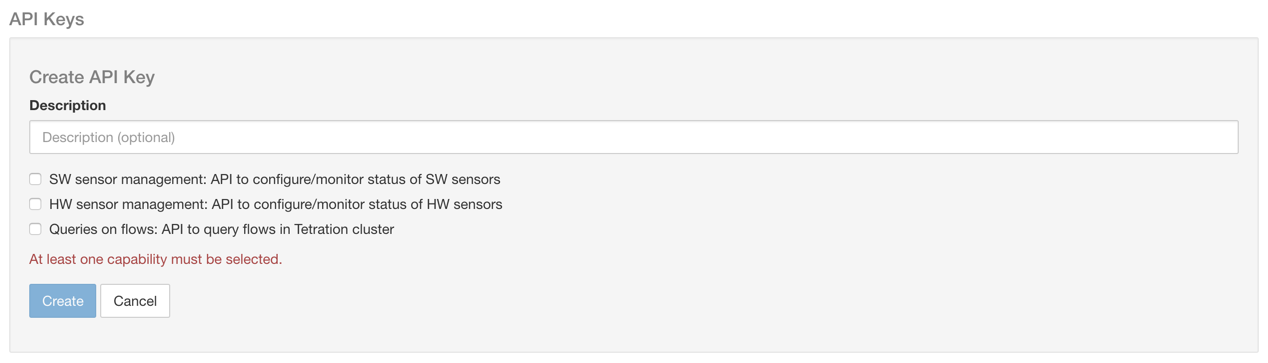
Task: Click the bold Description field label
Action: pyautogui.click(x=67, y=105)
